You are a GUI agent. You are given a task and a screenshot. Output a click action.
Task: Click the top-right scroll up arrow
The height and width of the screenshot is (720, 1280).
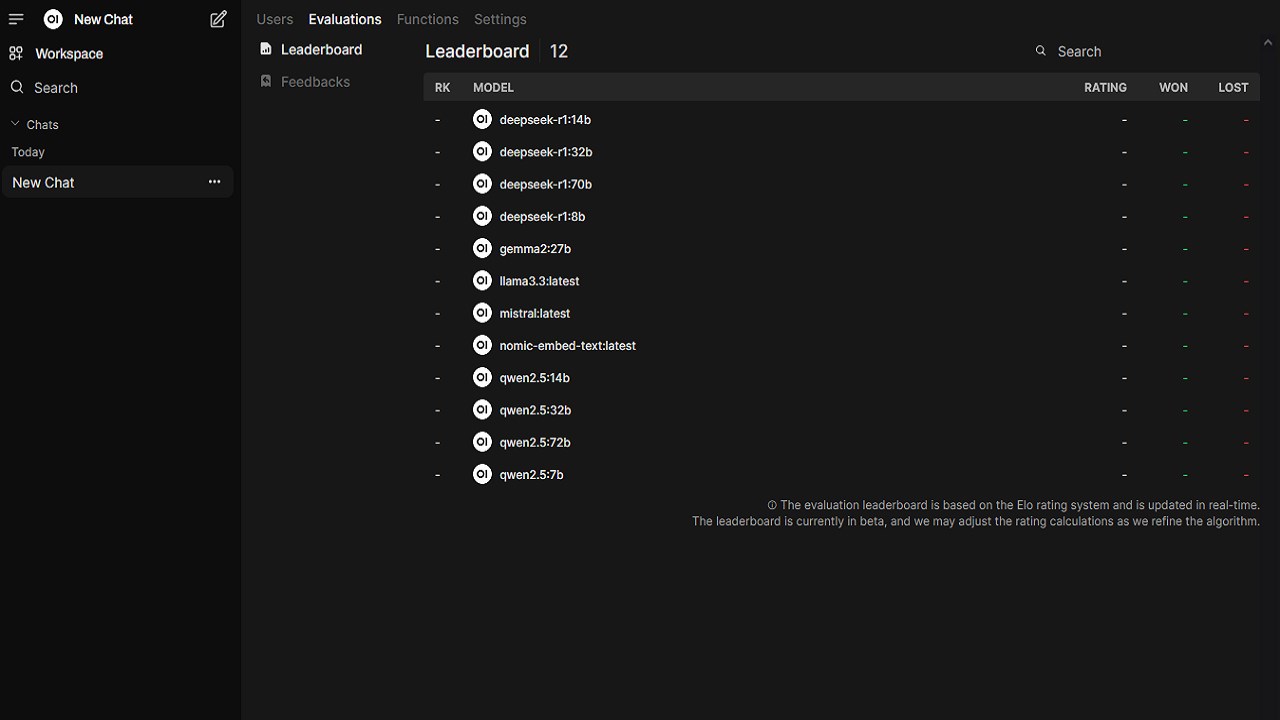1268,43
